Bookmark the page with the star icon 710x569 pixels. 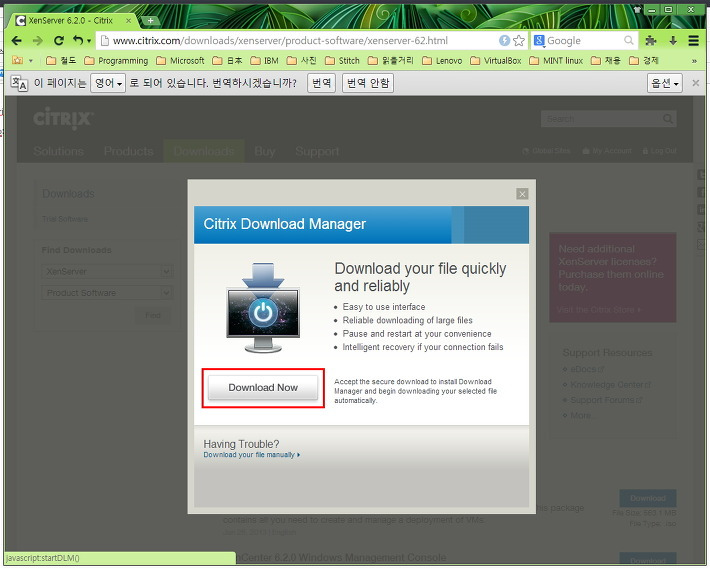519,41
